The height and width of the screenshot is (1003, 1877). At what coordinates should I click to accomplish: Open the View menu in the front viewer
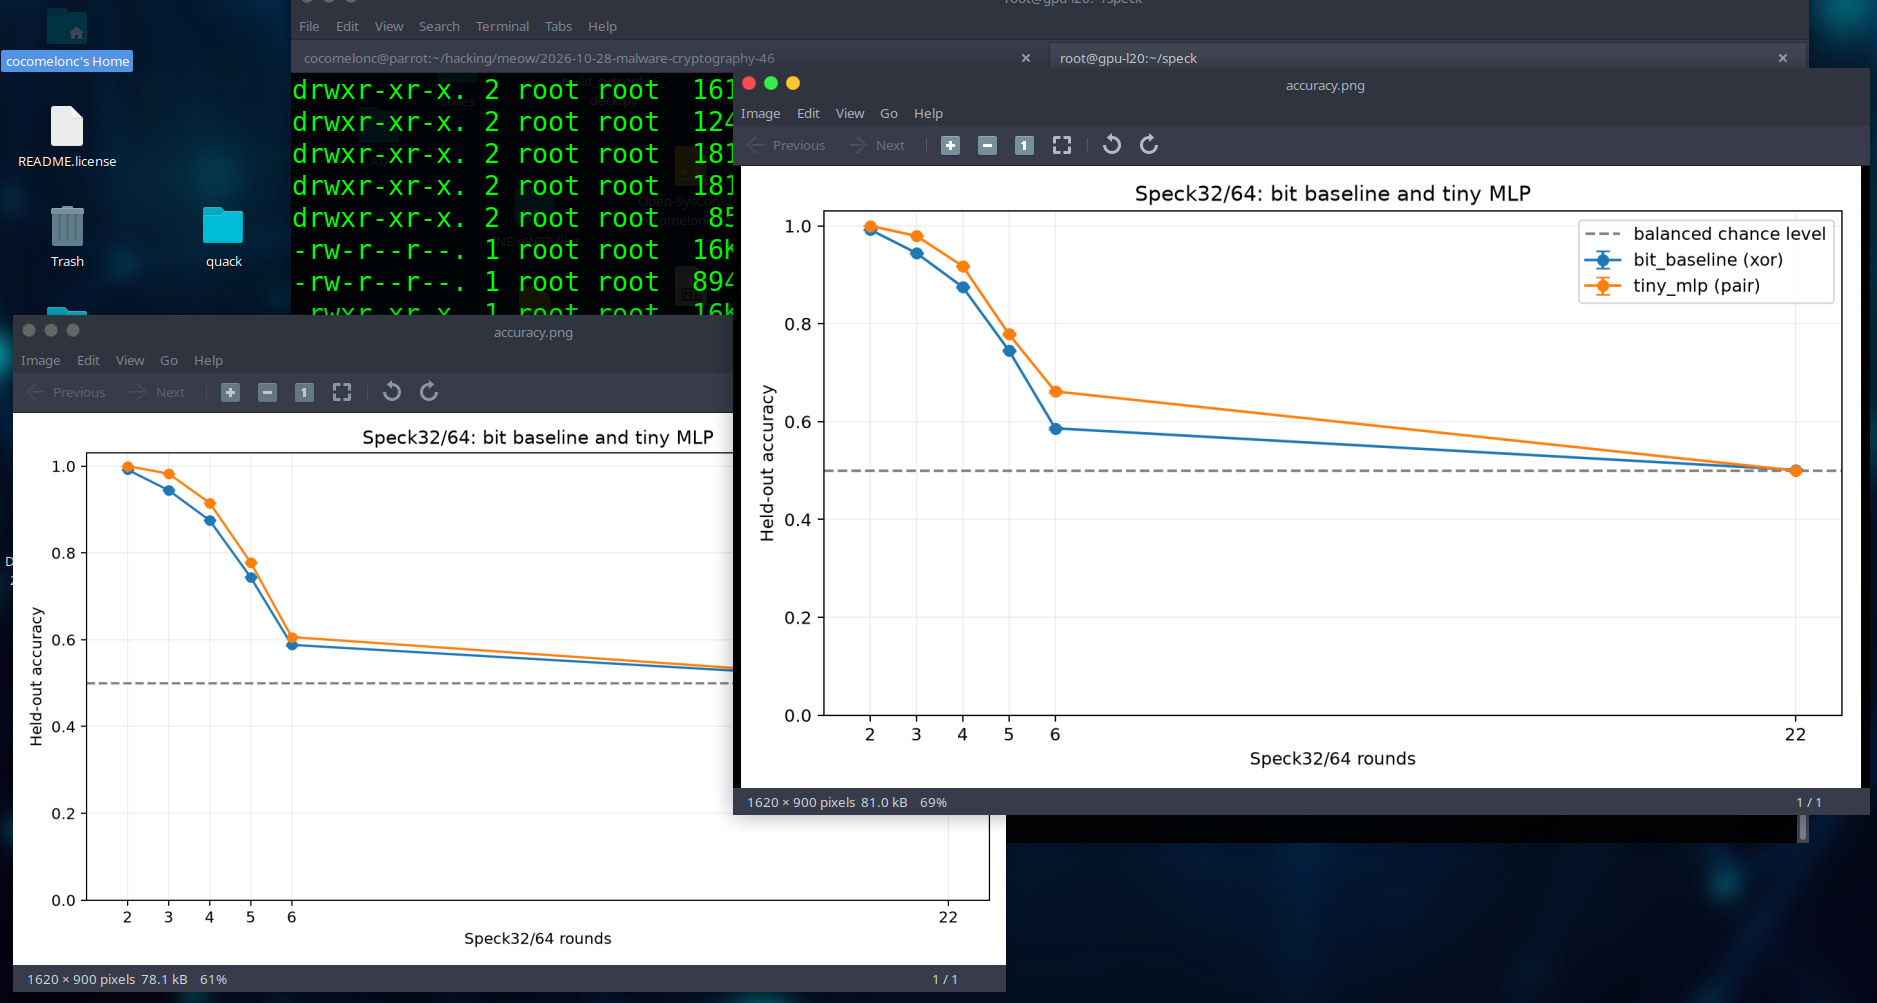coord(850,114)
